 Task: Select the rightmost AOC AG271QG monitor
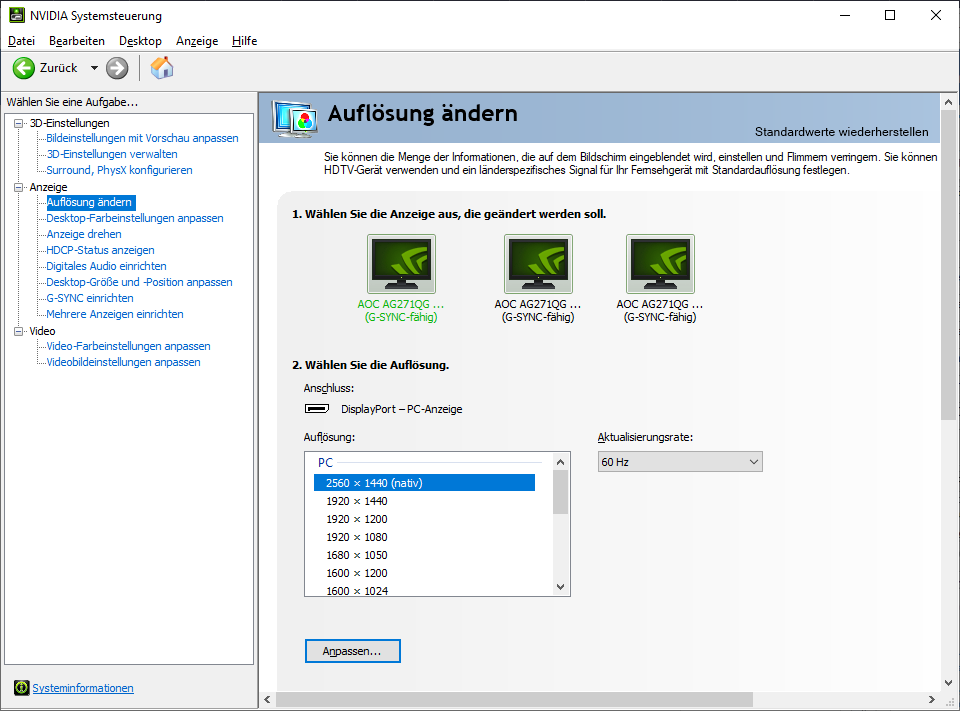pyautogui.click(x=660, y=264)
